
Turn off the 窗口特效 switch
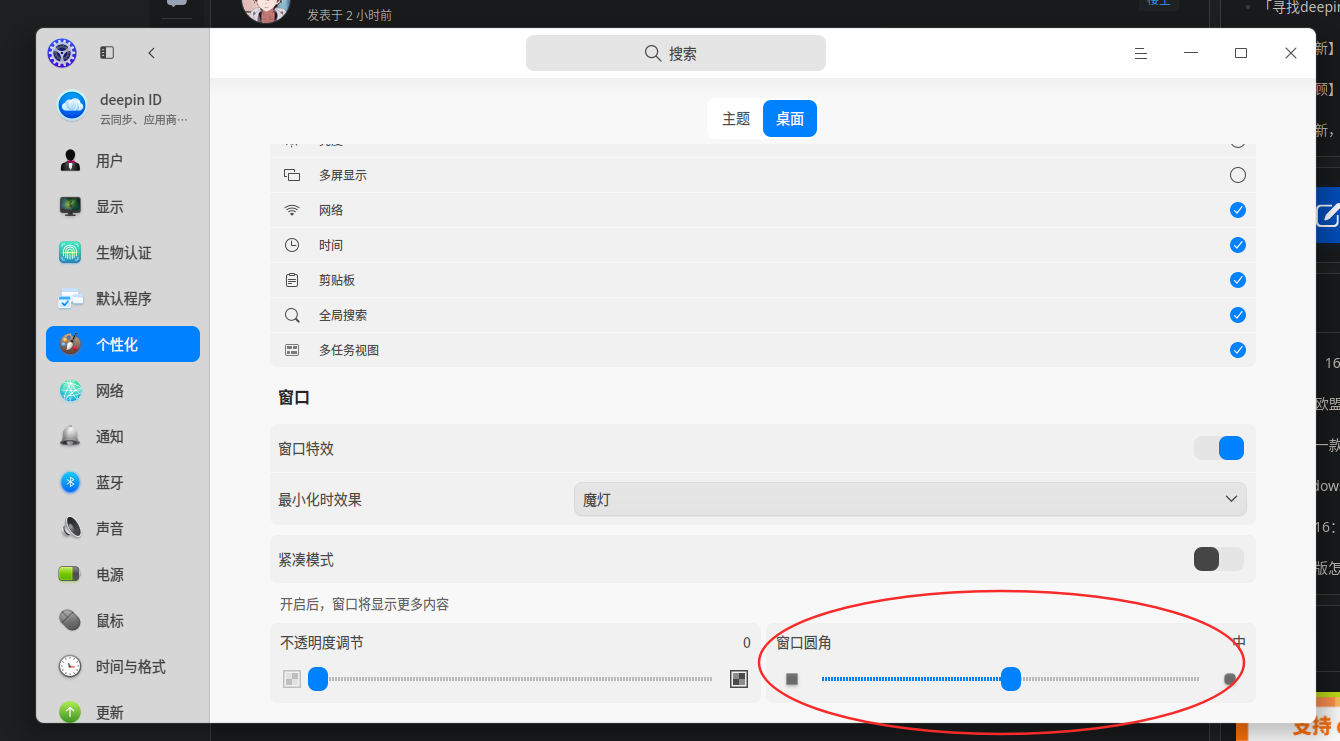[1219, 448]
